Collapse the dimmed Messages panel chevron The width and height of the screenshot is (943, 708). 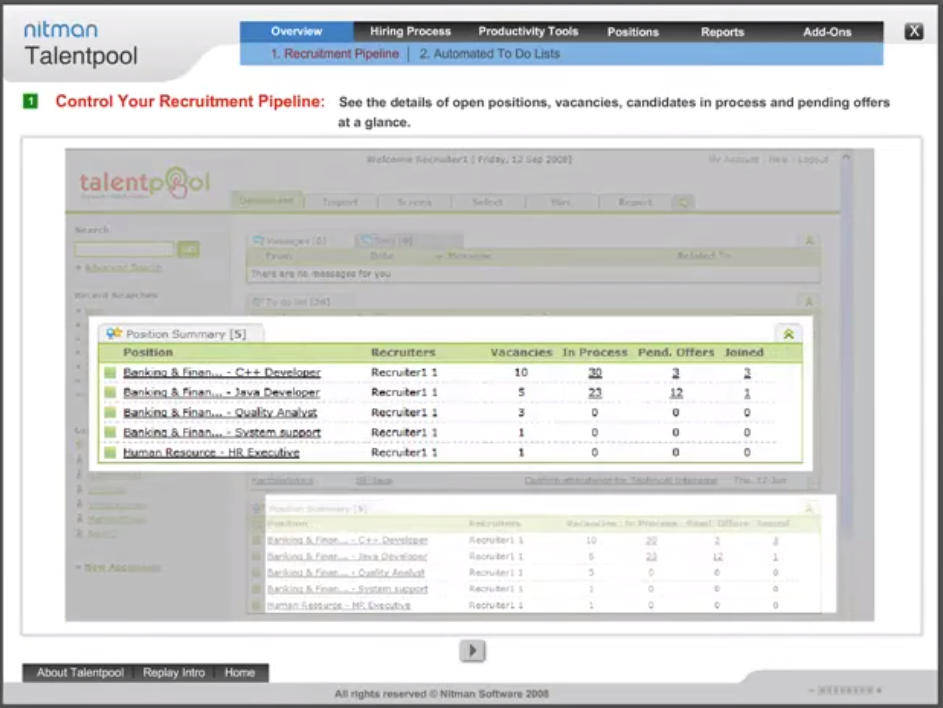(x=809, y=240)
